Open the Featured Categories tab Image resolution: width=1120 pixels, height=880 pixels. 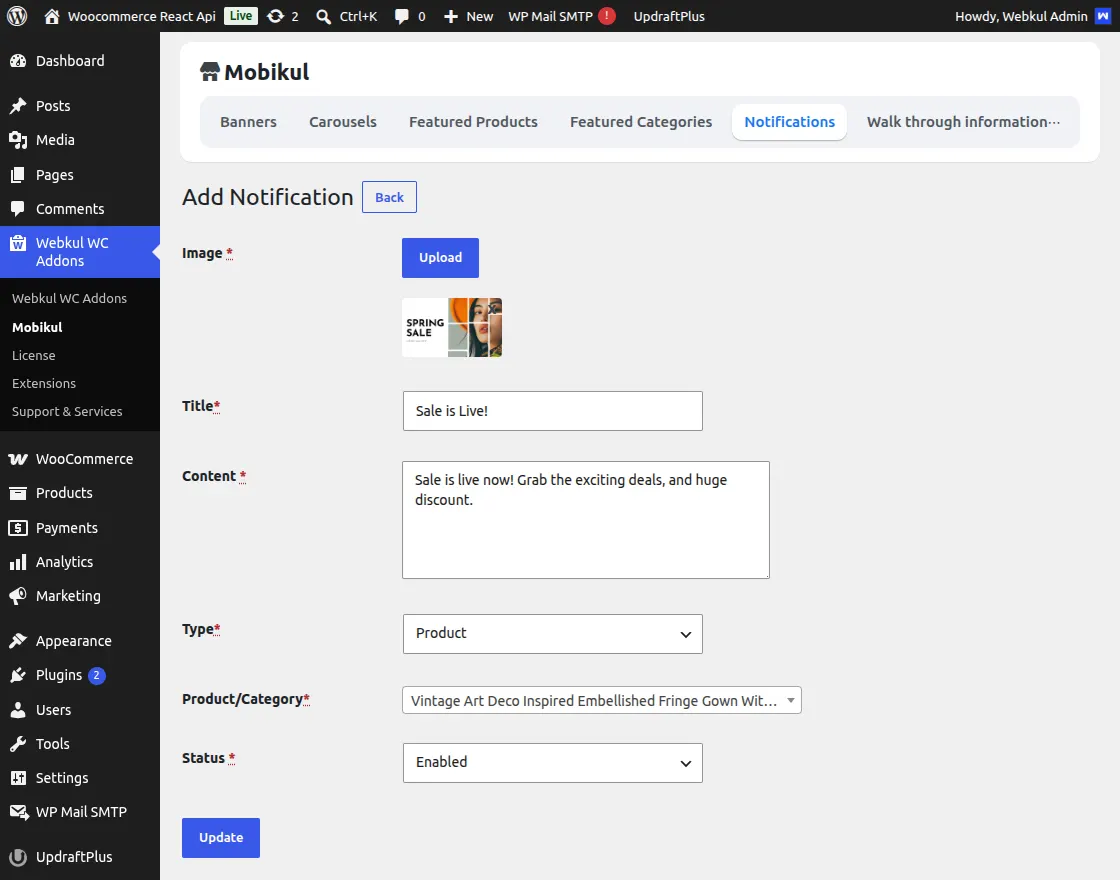(641, 122)
